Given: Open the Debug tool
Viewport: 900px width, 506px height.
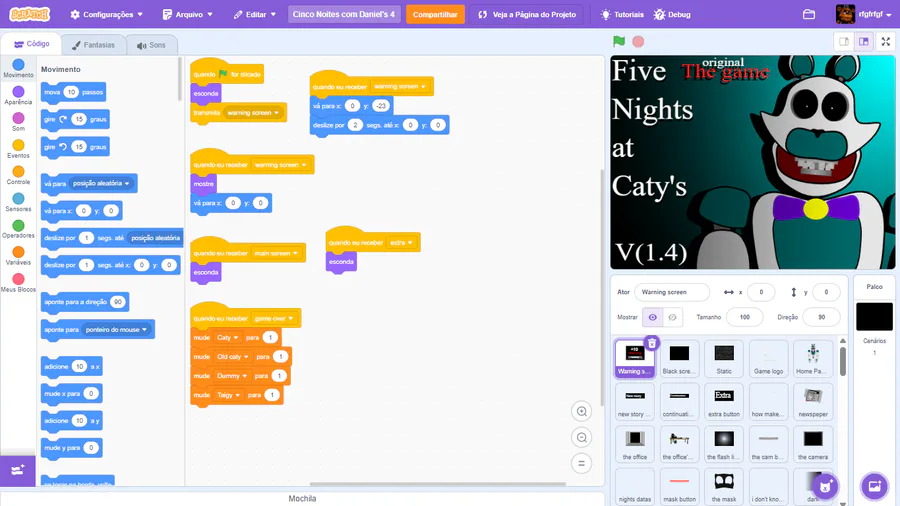Looking at the screenshot, I should 672,14.
